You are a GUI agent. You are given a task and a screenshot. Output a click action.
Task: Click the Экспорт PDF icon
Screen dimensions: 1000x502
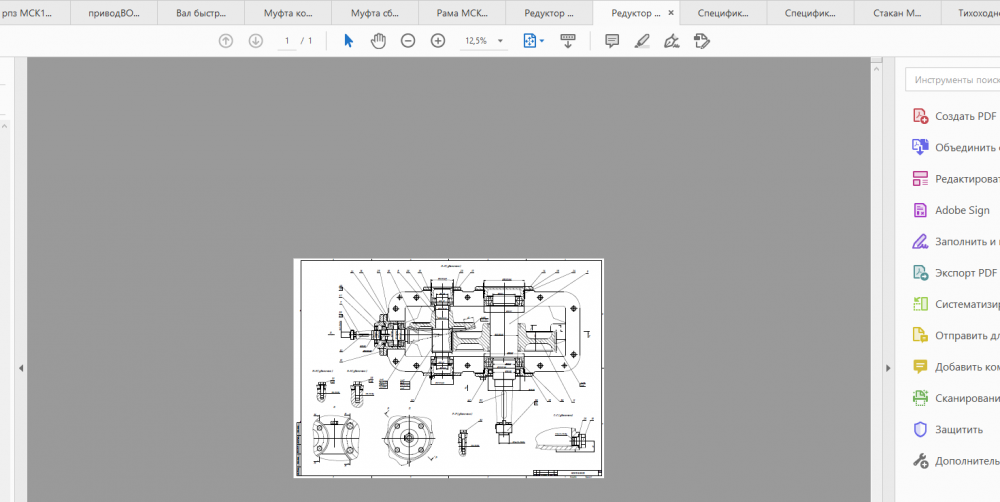point(920,273)
